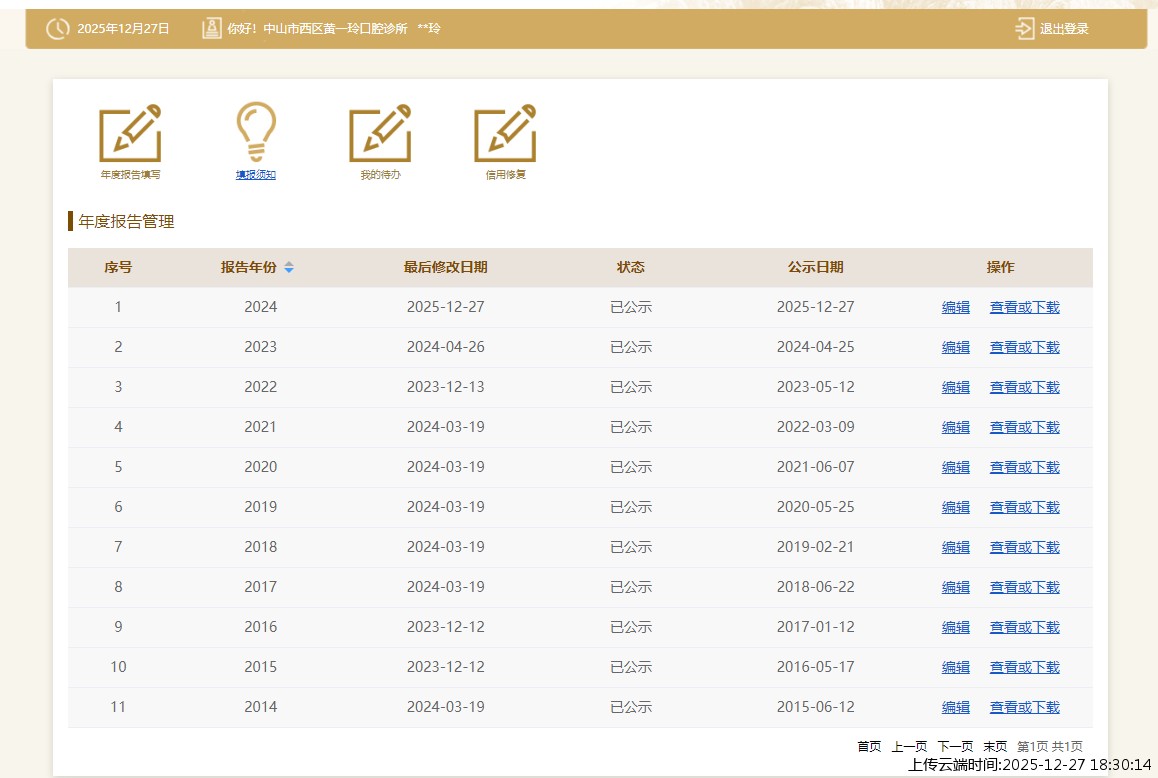Sort by 报告年份 using the arrow icon

pos(289,268)
